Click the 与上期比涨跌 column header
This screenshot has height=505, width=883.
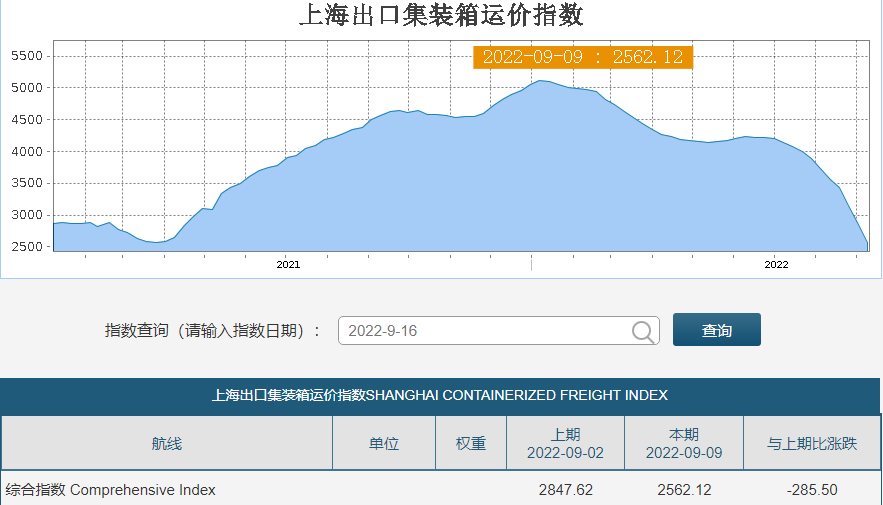pos(811,443)
